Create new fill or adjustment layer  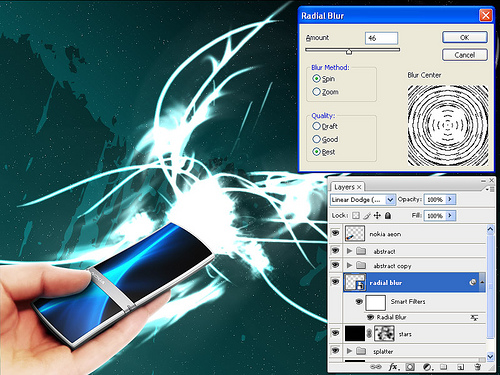[x=427, y=367]
